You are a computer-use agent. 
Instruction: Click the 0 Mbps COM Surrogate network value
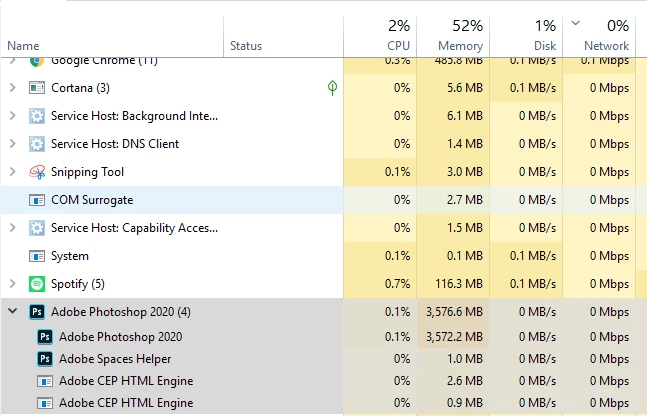609,200
